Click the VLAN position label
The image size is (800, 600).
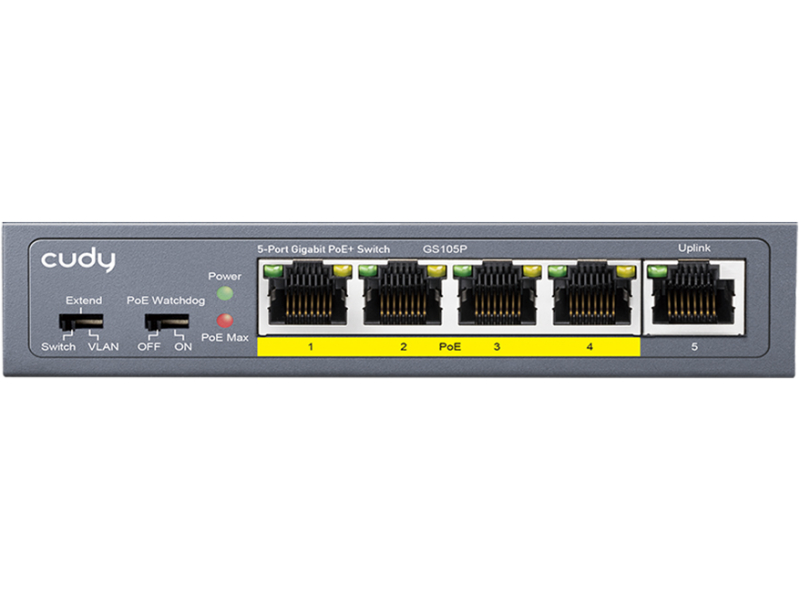click(103, 346)
